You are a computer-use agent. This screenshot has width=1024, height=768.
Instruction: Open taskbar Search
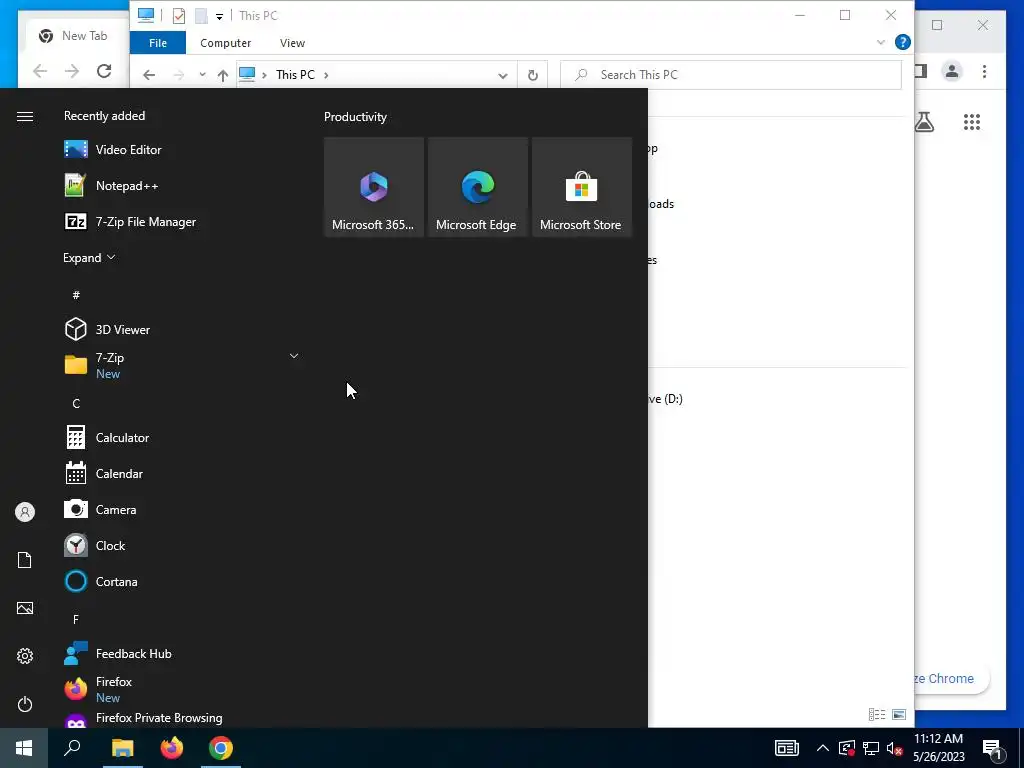click(72, 748)
